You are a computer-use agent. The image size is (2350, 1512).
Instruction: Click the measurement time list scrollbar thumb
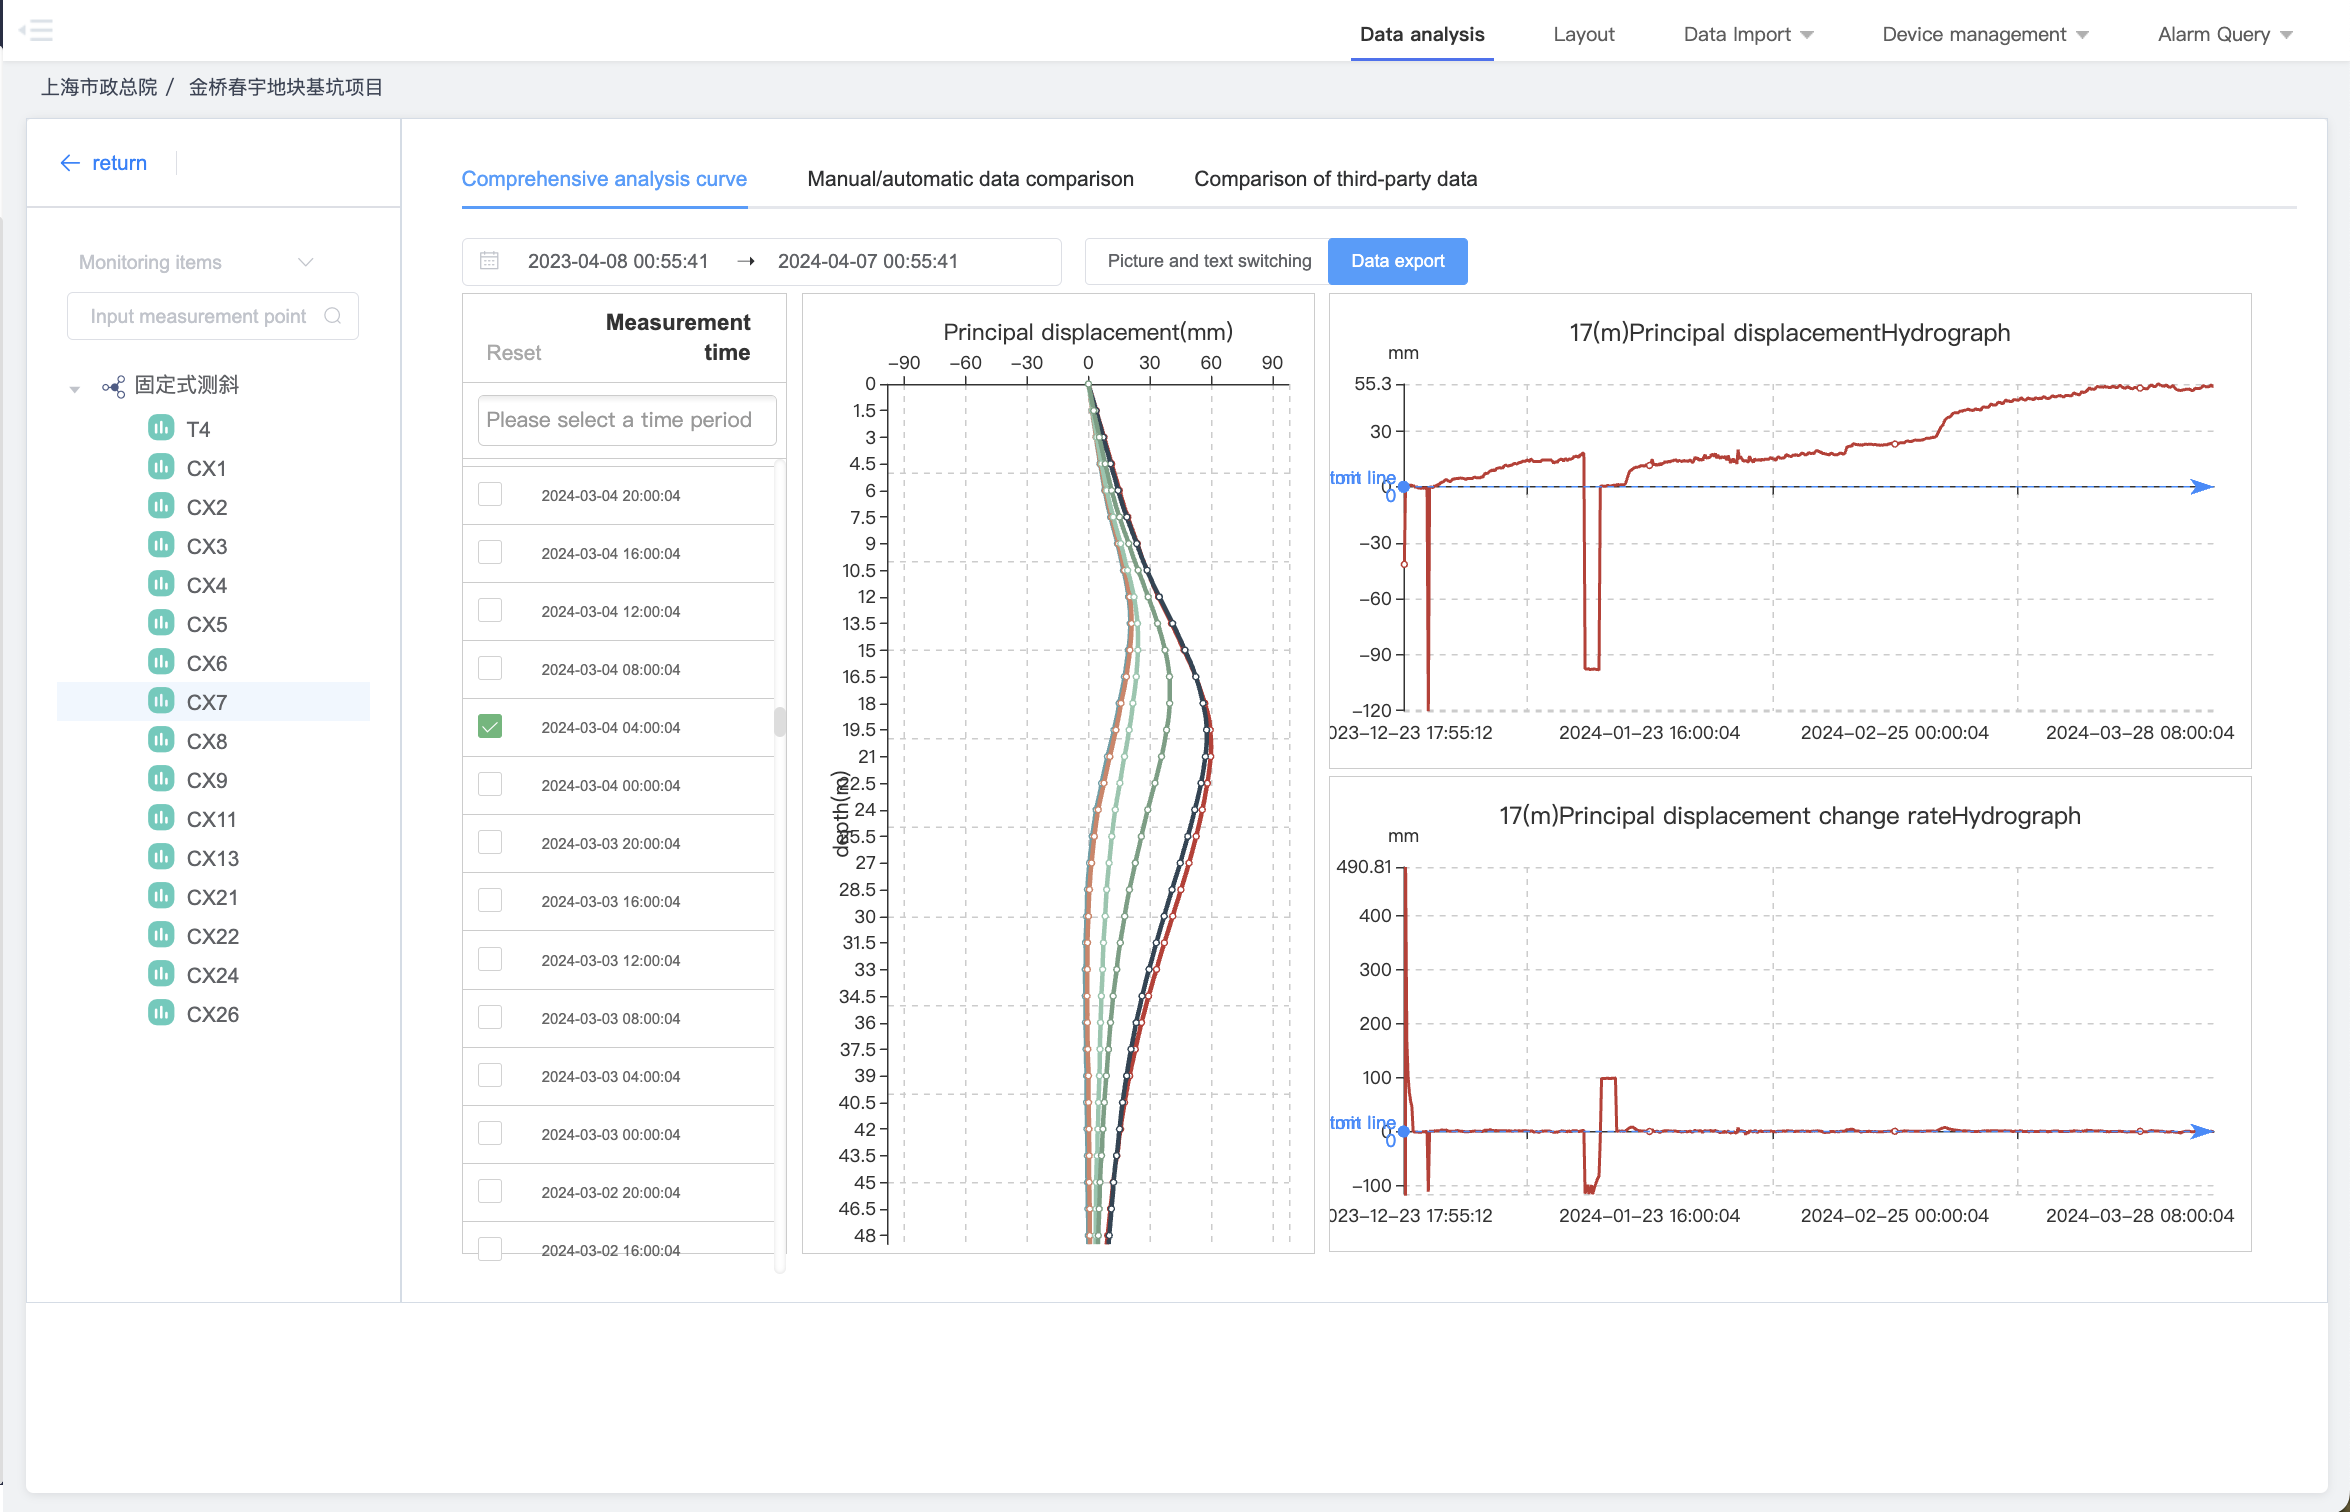pyautogui.click(x=780, y=721)
